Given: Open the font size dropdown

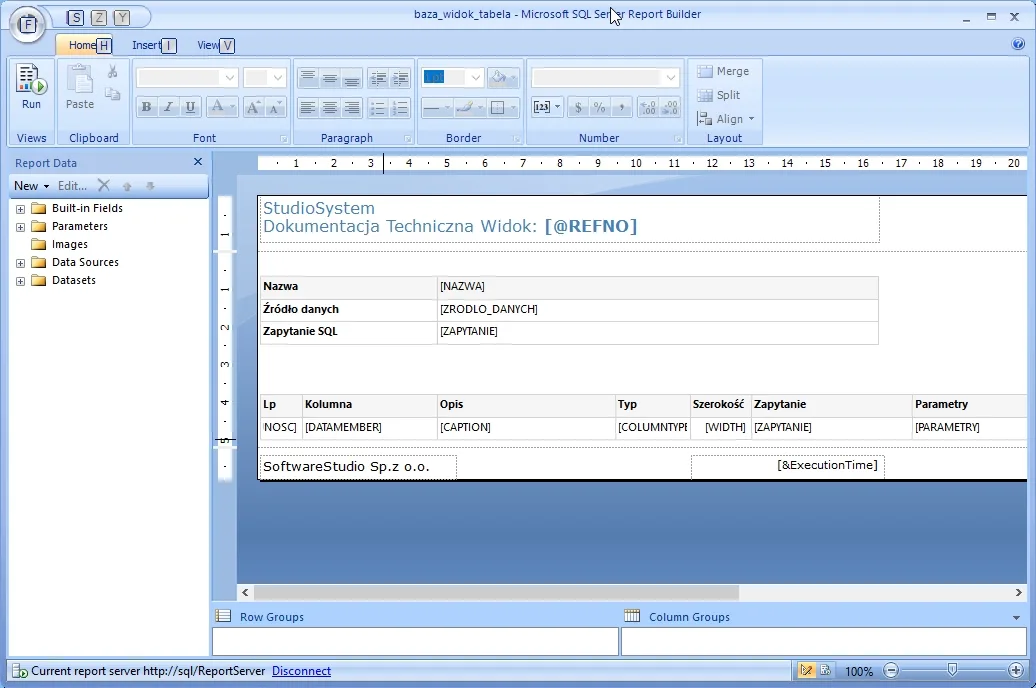Looking at the screenshot, I should pos(278,78).
